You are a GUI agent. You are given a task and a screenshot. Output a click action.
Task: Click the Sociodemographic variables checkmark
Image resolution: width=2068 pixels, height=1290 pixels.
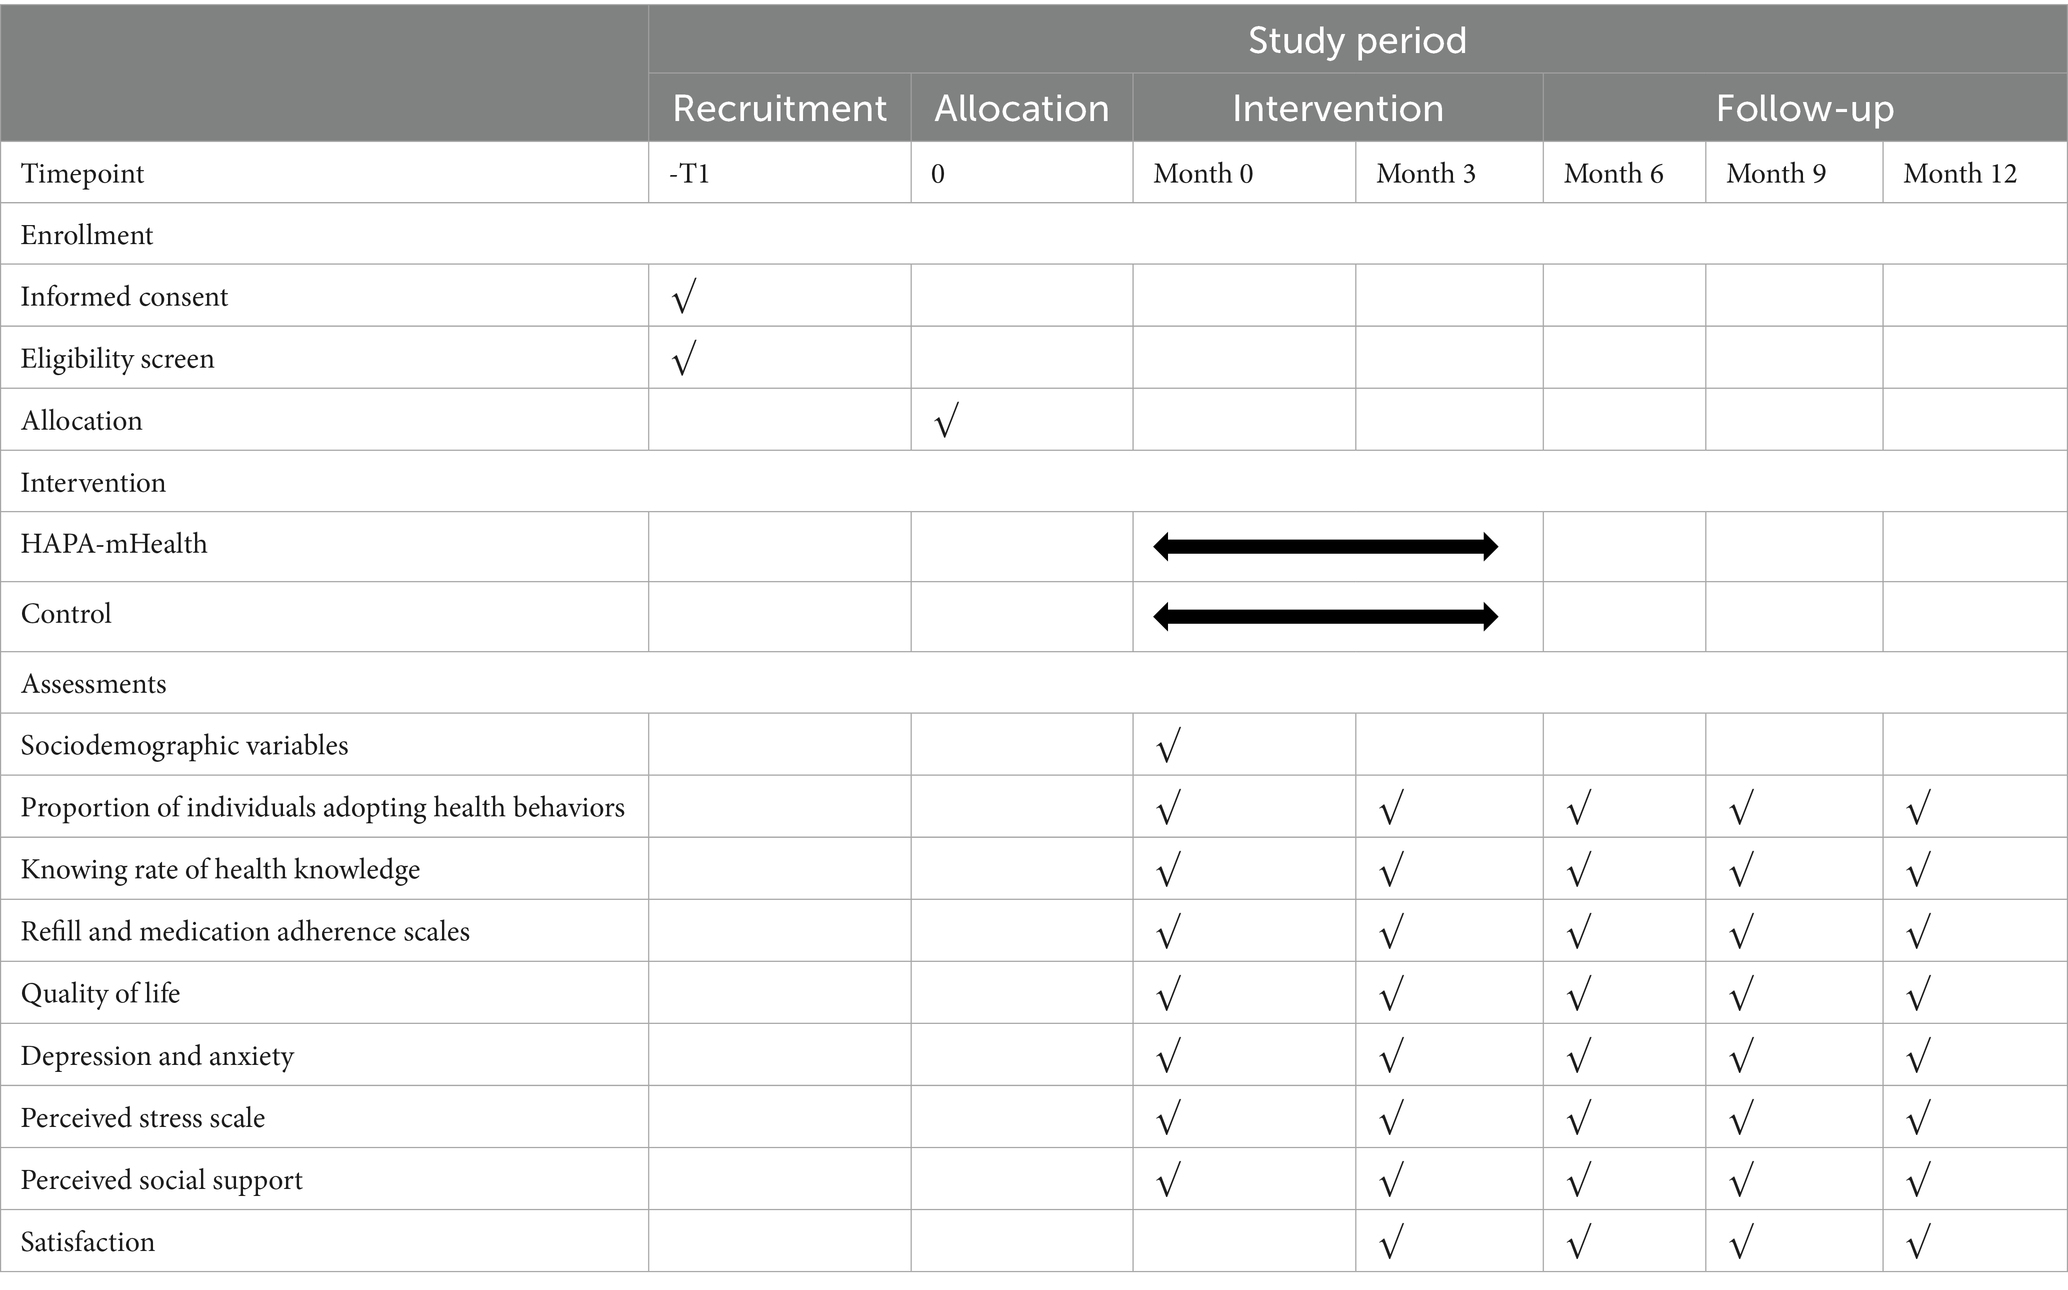tap(1168, 746)
